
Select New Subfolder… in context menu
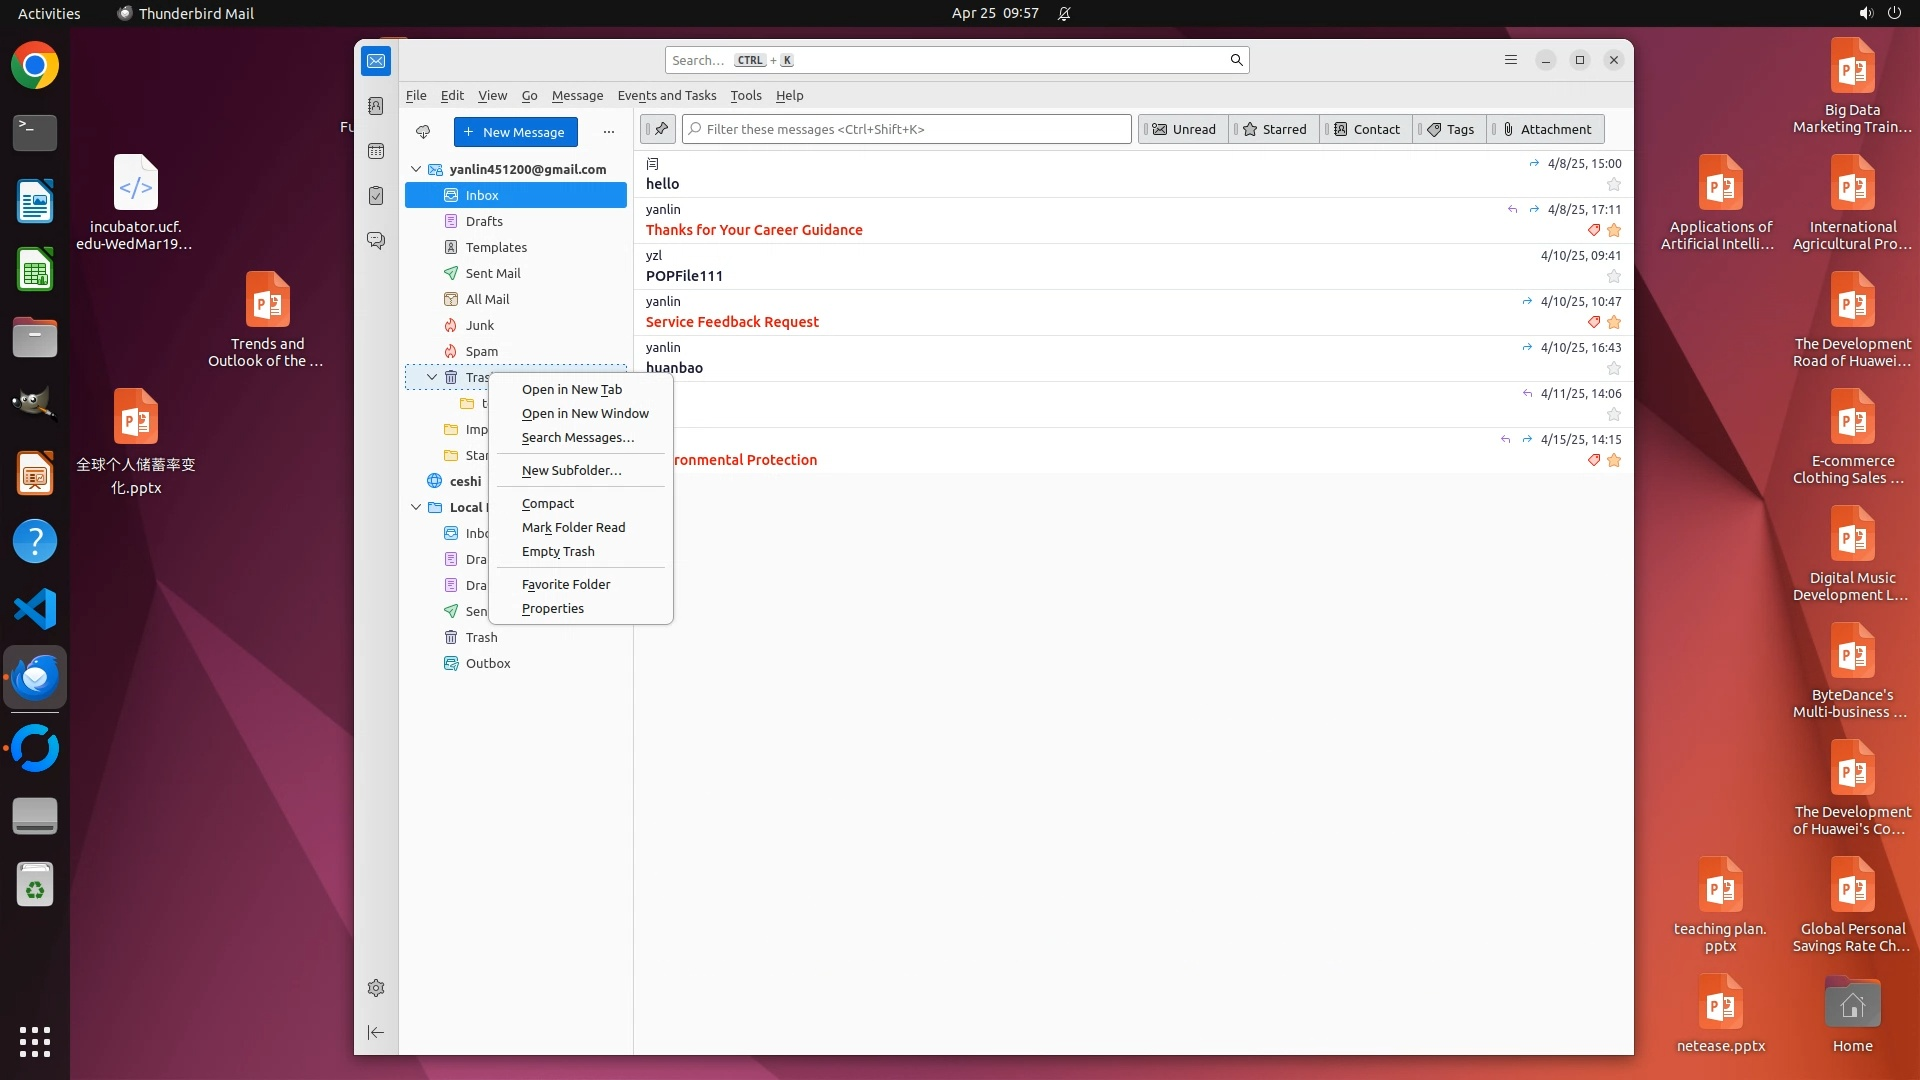point(571,470)
